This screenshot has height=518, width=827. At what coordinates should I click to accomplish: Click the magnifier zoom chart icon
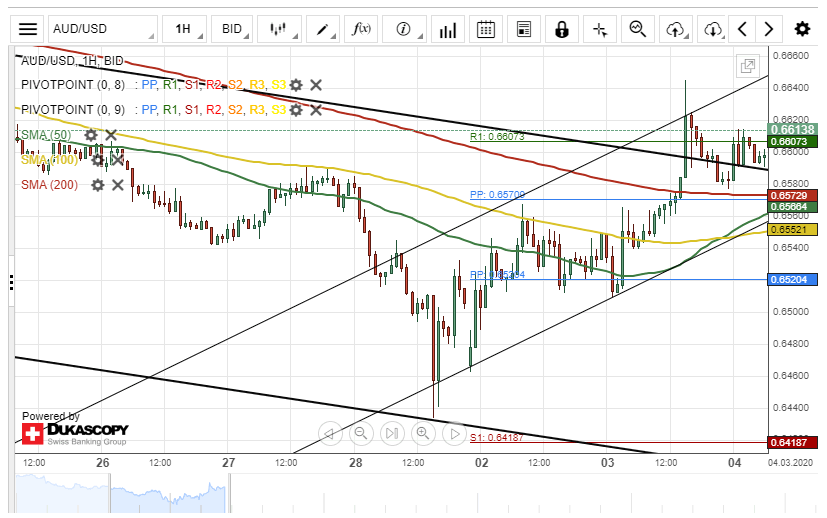638,29
